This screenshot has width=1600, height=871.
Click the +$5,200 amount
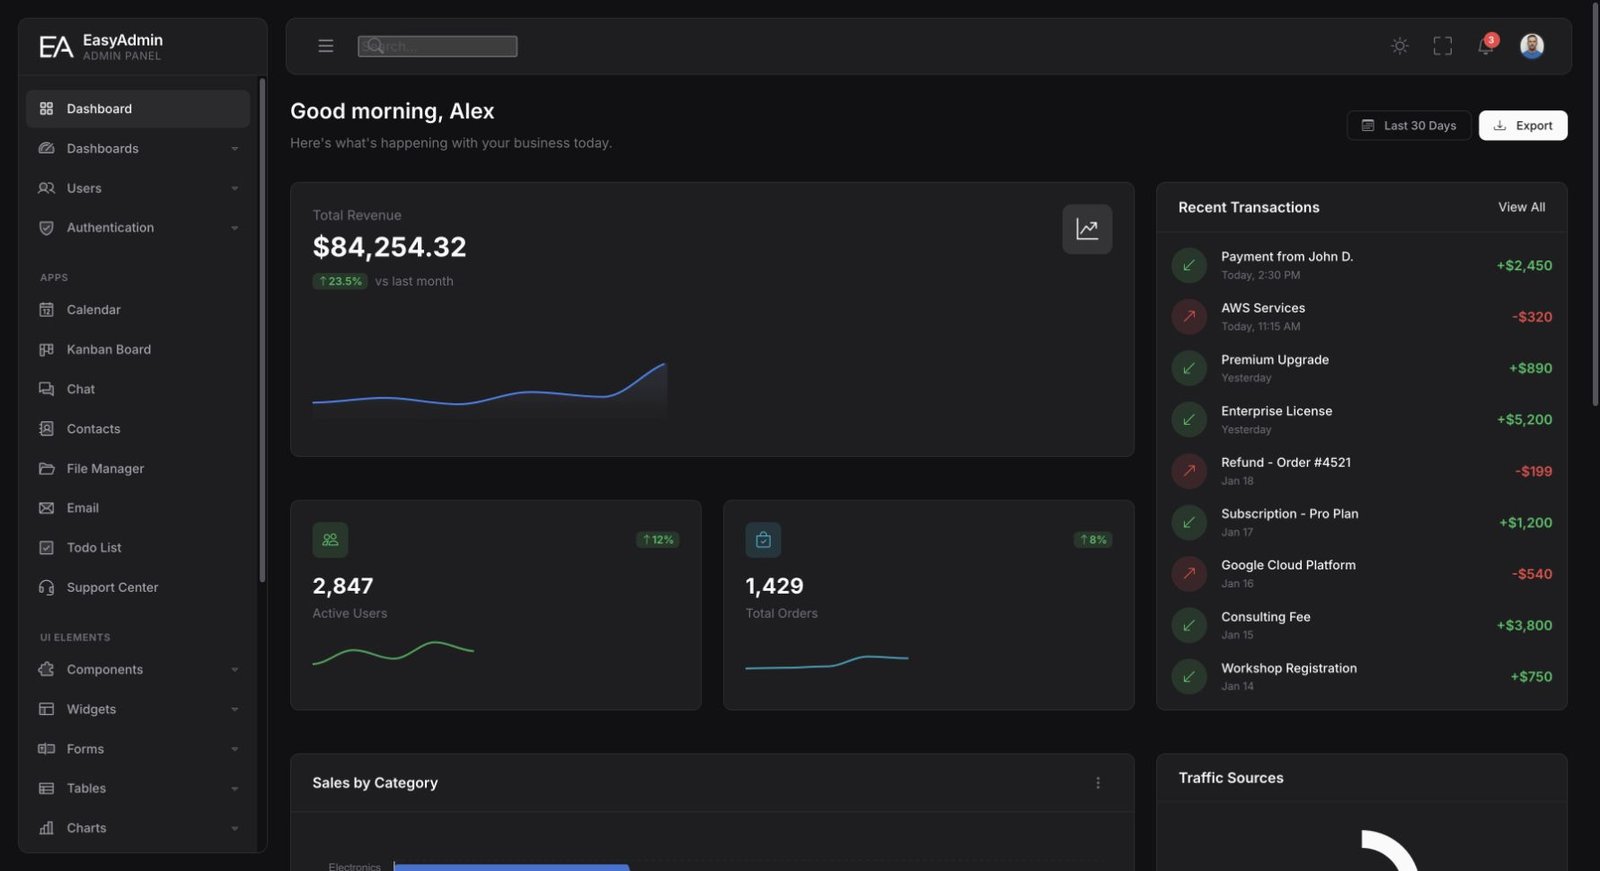(1524, 420)
